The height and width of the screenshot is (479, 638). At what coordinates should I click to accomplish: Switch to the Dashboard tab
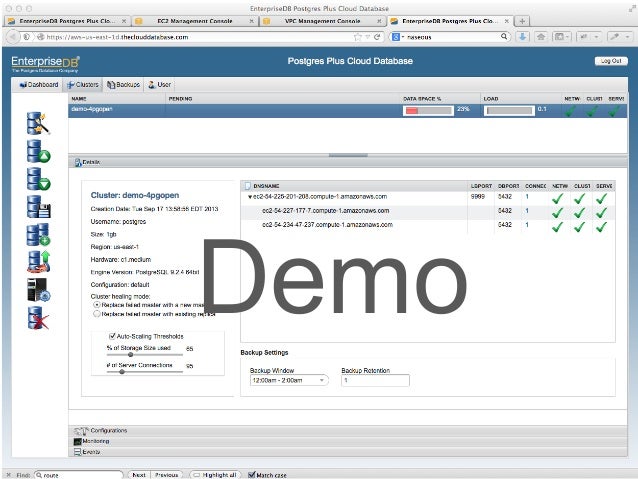click(x=36, y=85)
